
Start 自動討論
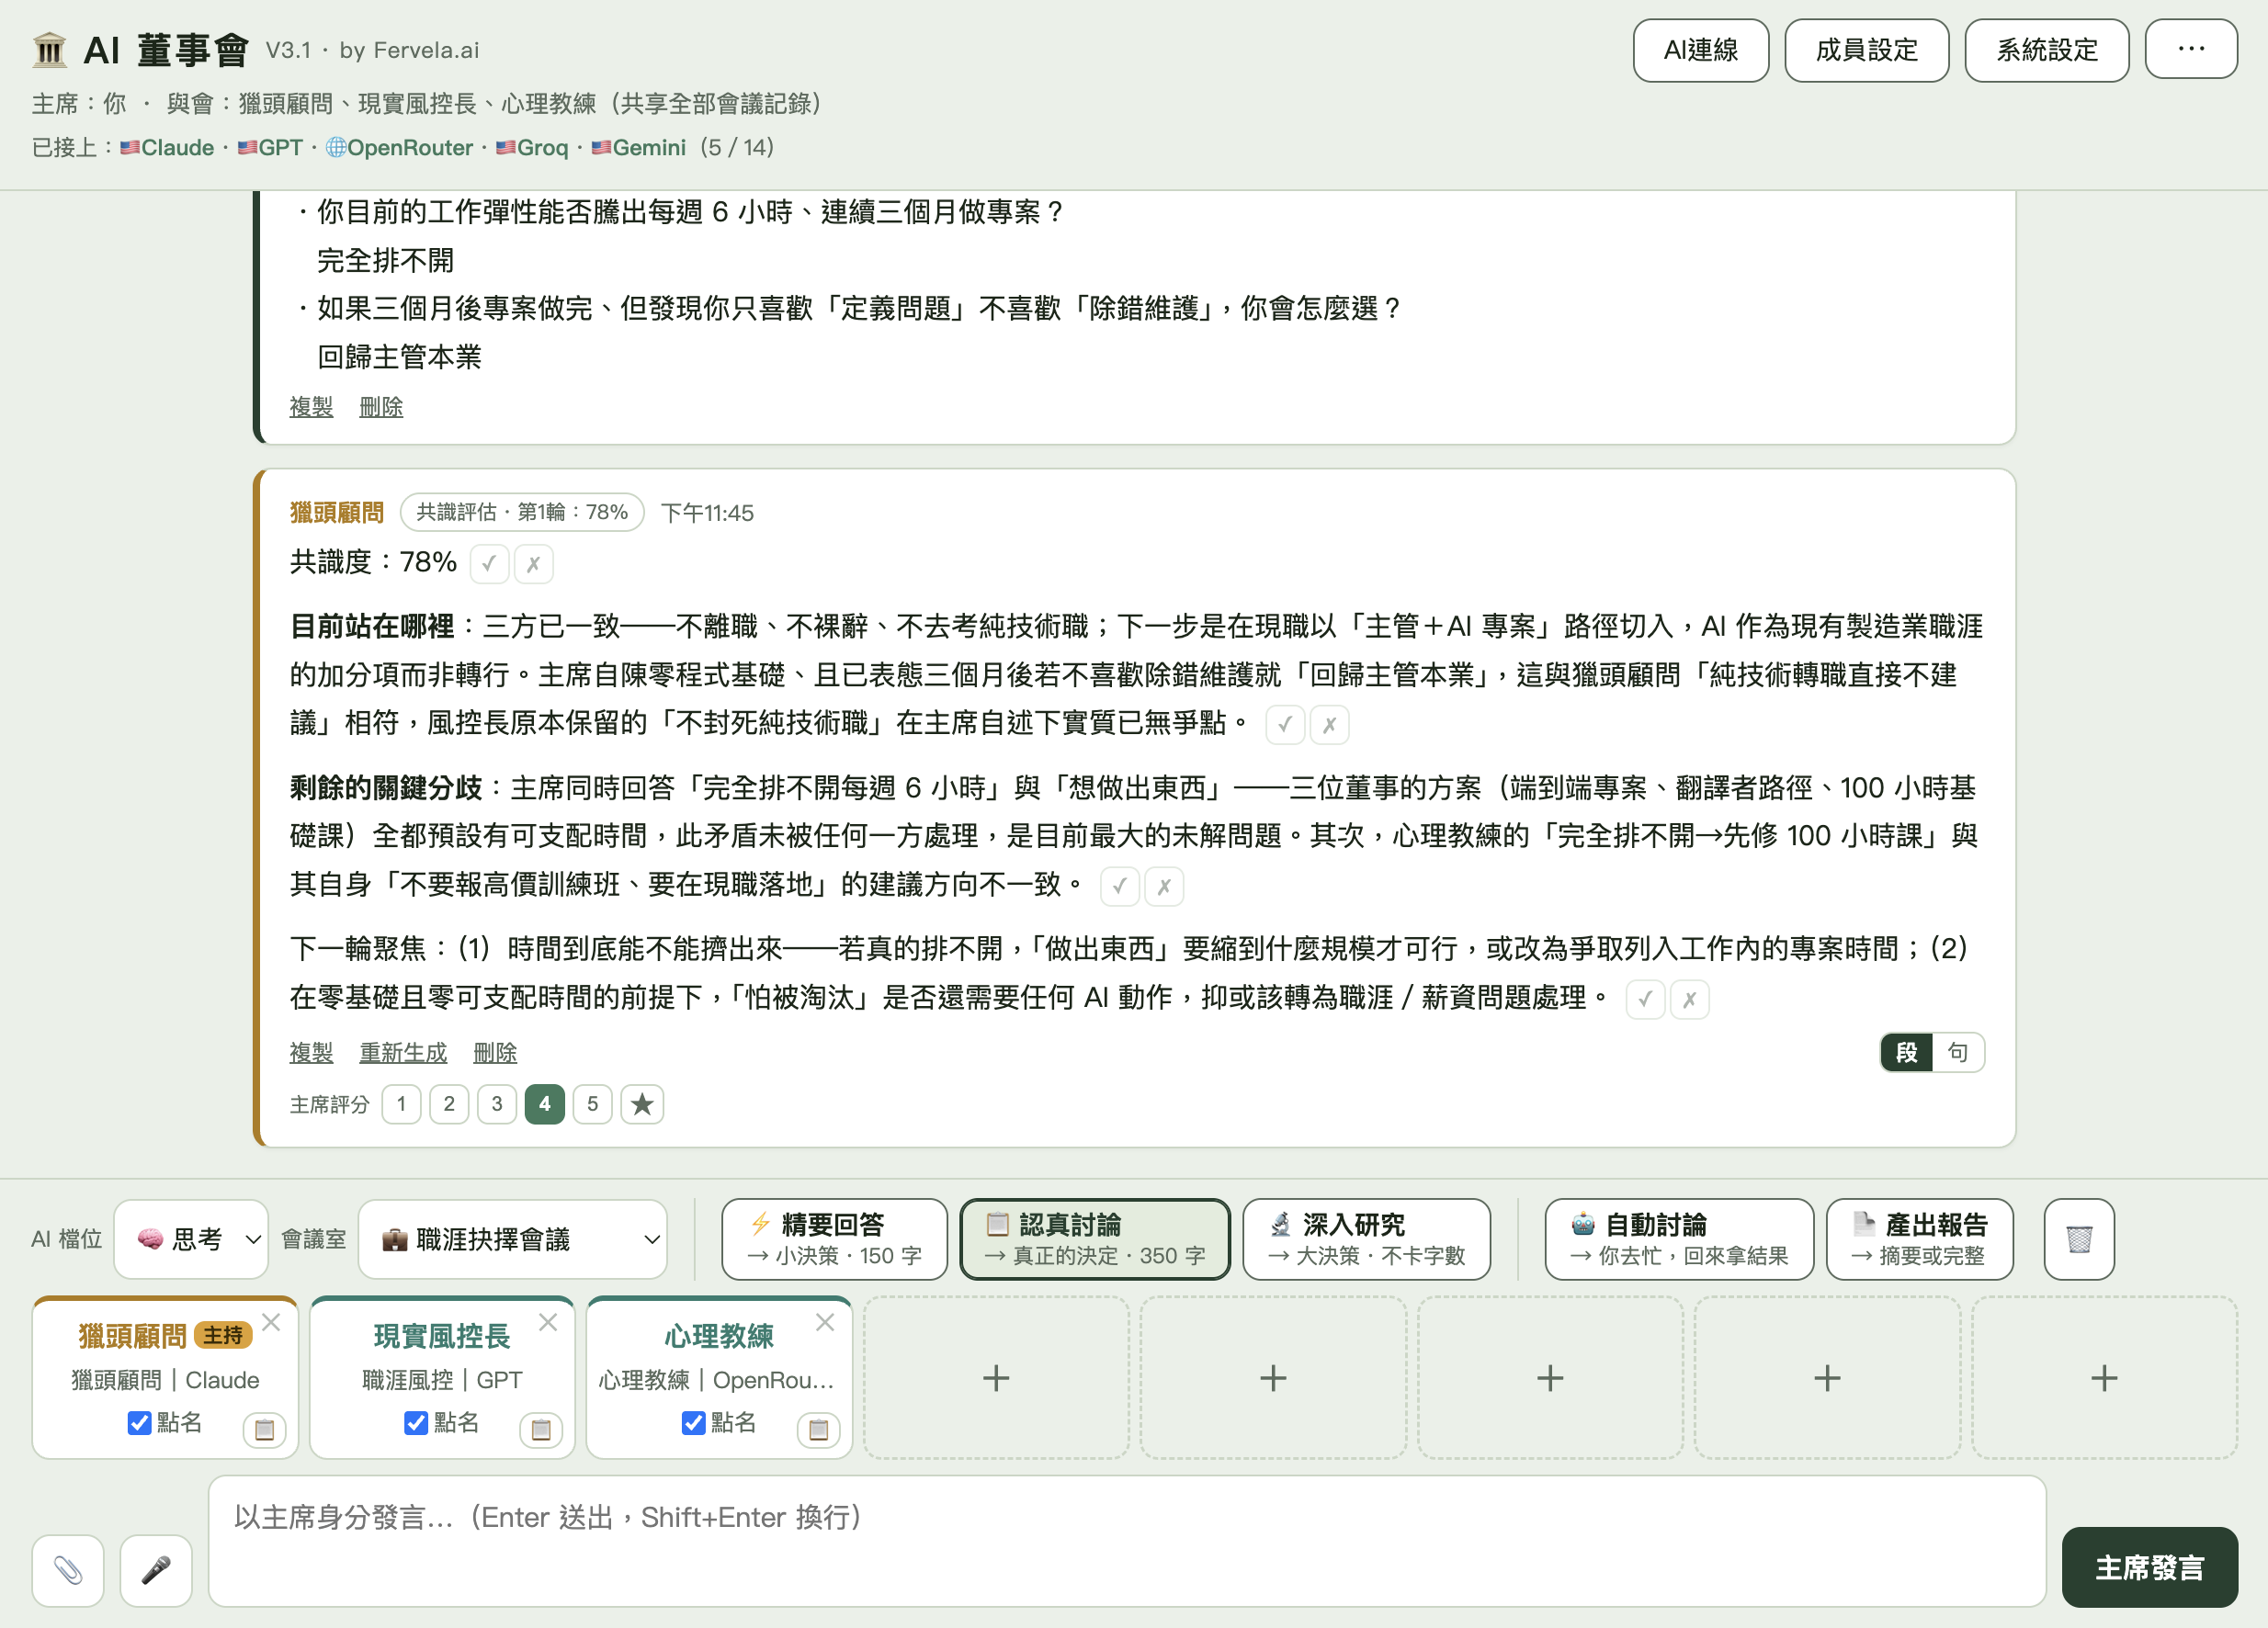coord(1679,1239)
